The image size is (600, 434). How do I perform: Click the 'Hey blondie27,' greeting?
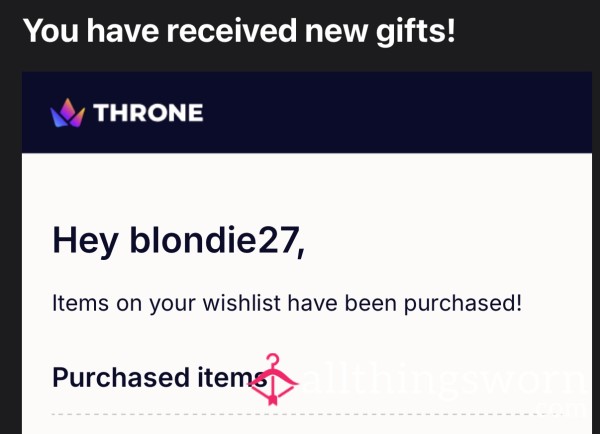click(179, 241)
